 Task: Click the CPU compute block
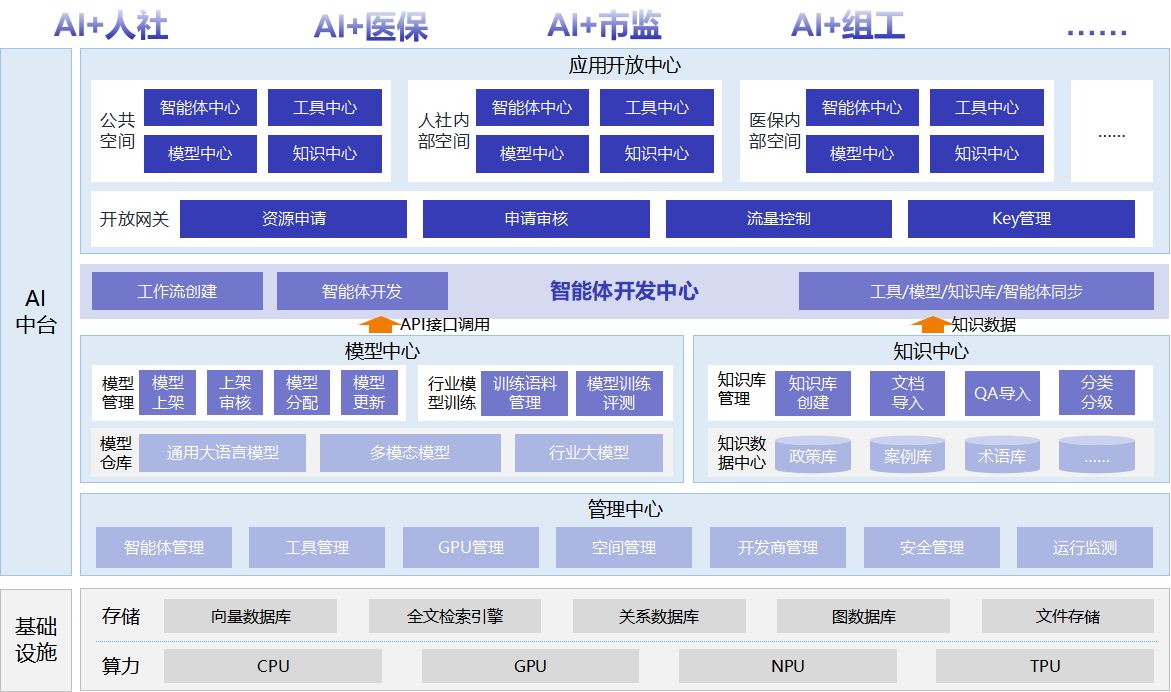pyautogui.click(x=273, y=666)
